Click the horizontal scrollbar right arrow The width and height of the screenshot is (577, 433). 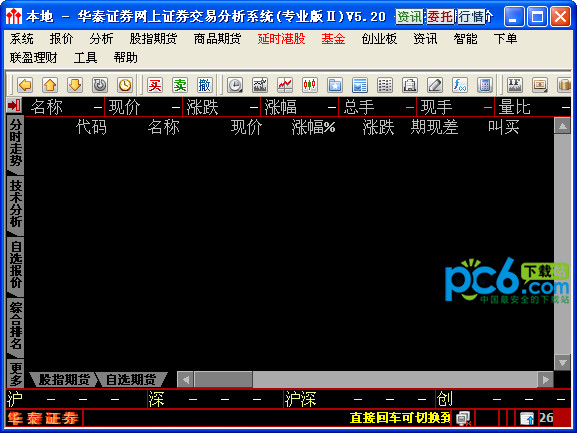[x=545, y=380]
